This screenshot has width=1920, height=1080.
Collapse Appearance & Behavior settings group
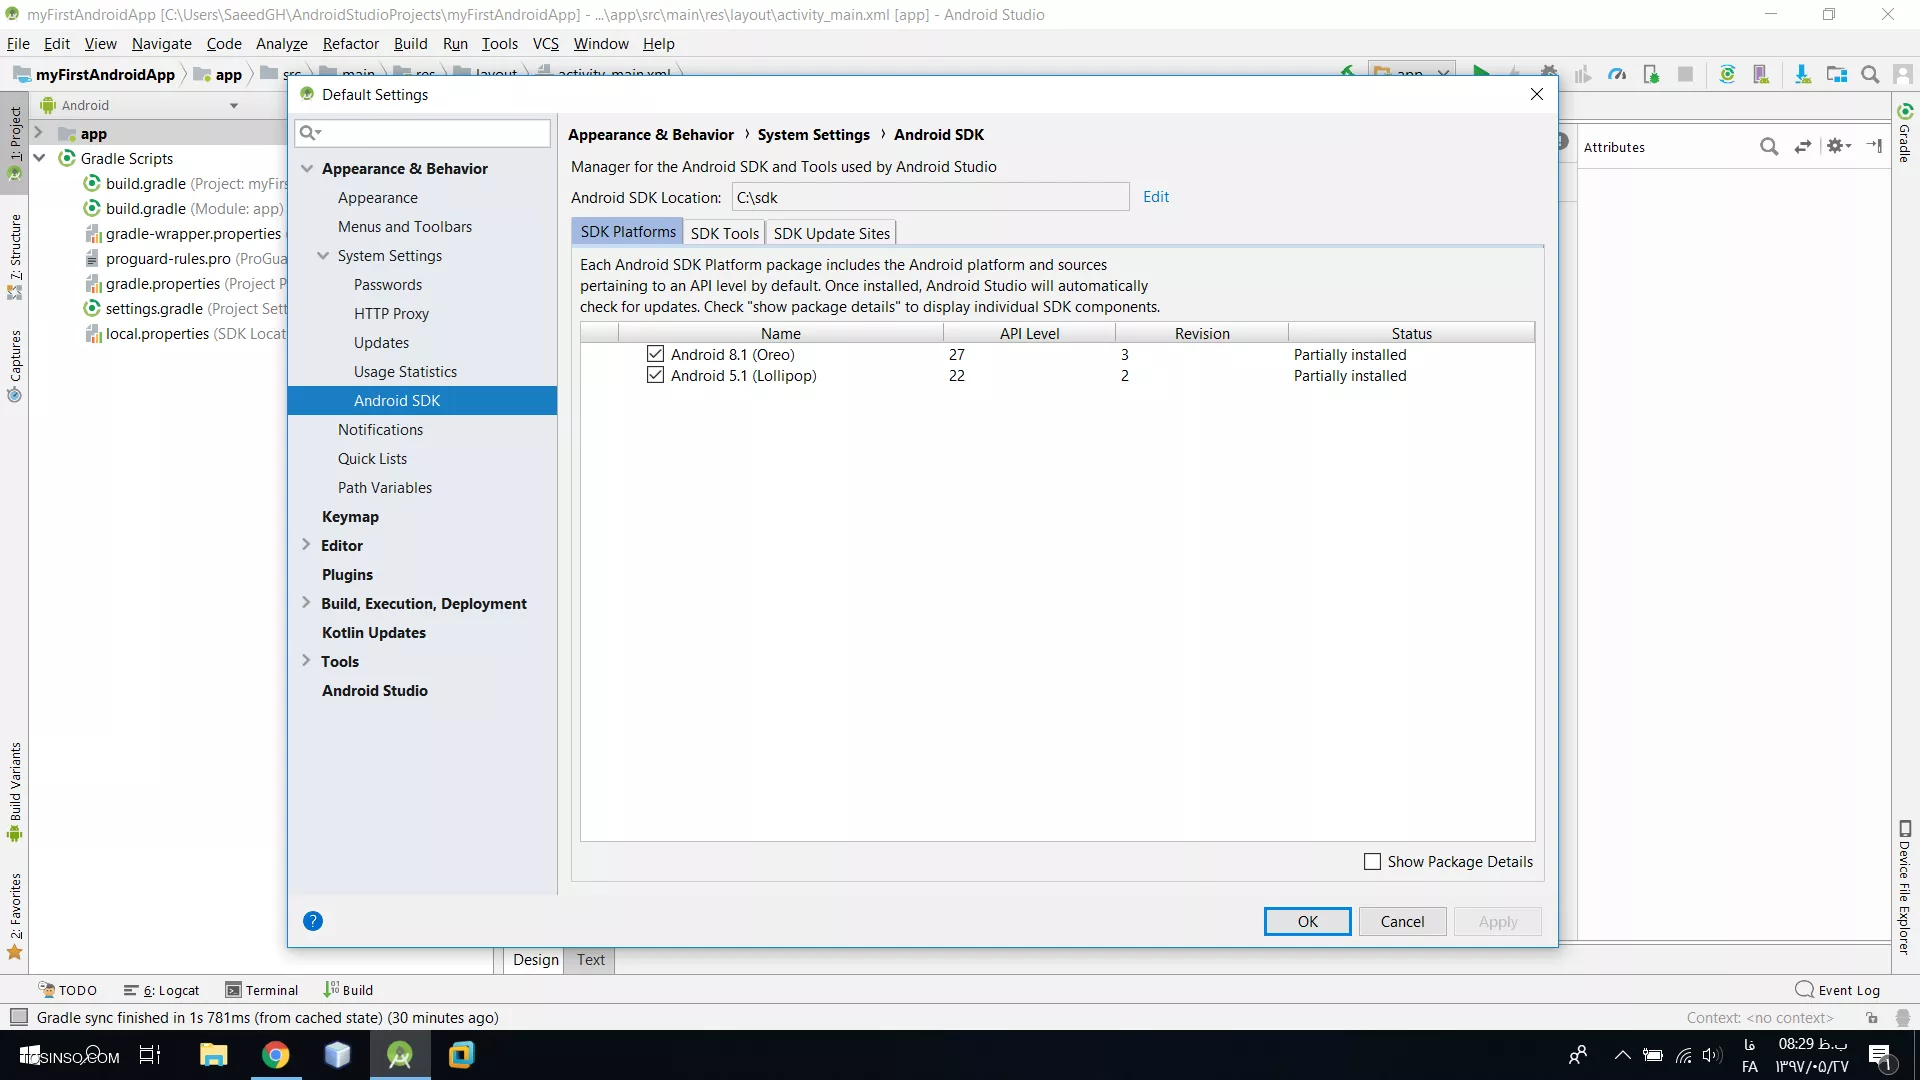pyautogui.click(x=308, y=169)
